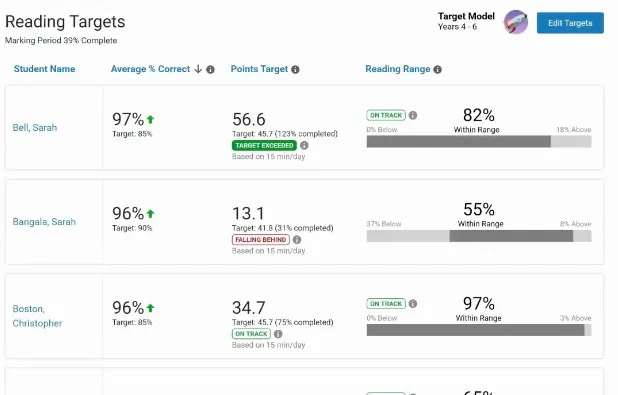Click info icon by Christopher Boston's reading range On Track
Screen dimensions: 618x395
[413, 304]
